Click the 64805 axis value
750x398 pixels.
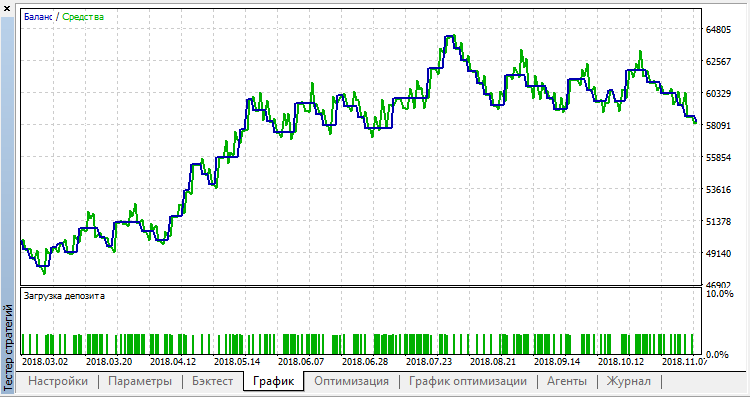click(718, 30)
